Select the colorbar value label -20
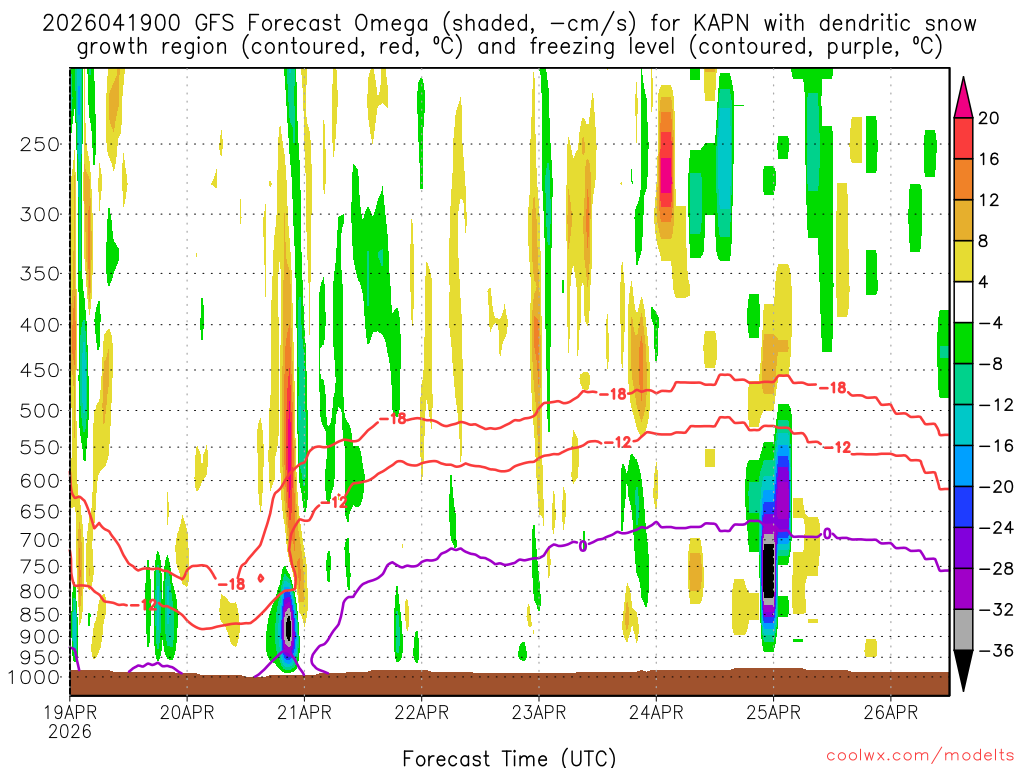 click(x=997, y=487)
